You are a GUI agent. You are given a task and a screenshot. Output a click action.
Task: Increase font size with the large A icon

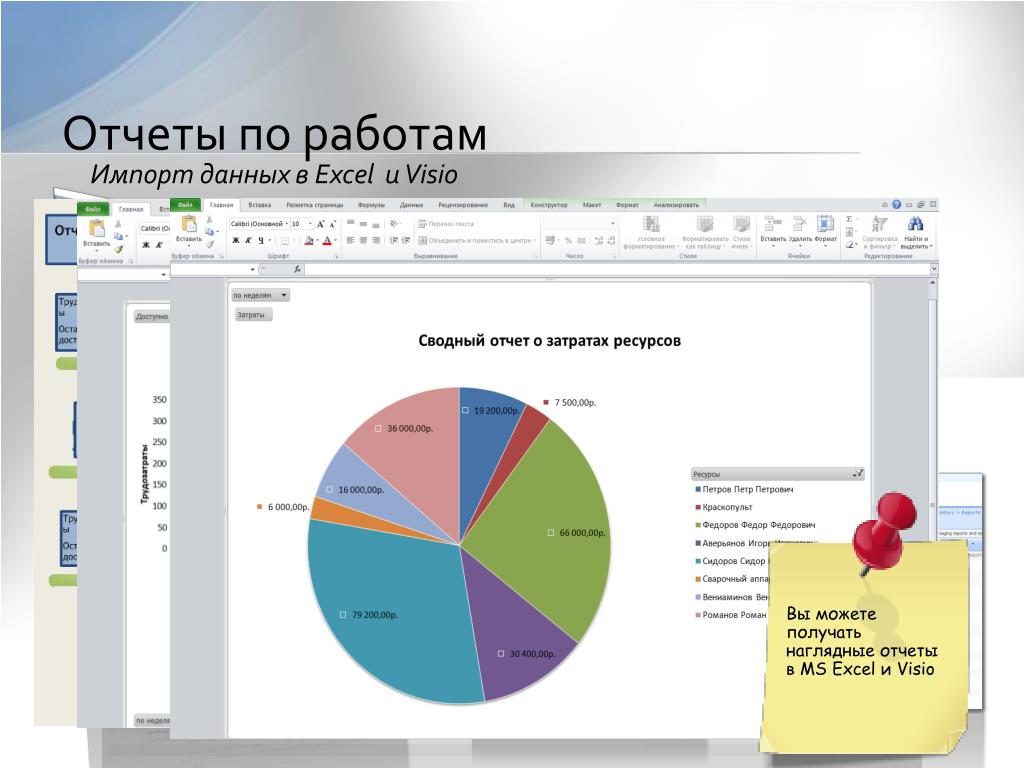pyautogui.click(x=320, y=224)
